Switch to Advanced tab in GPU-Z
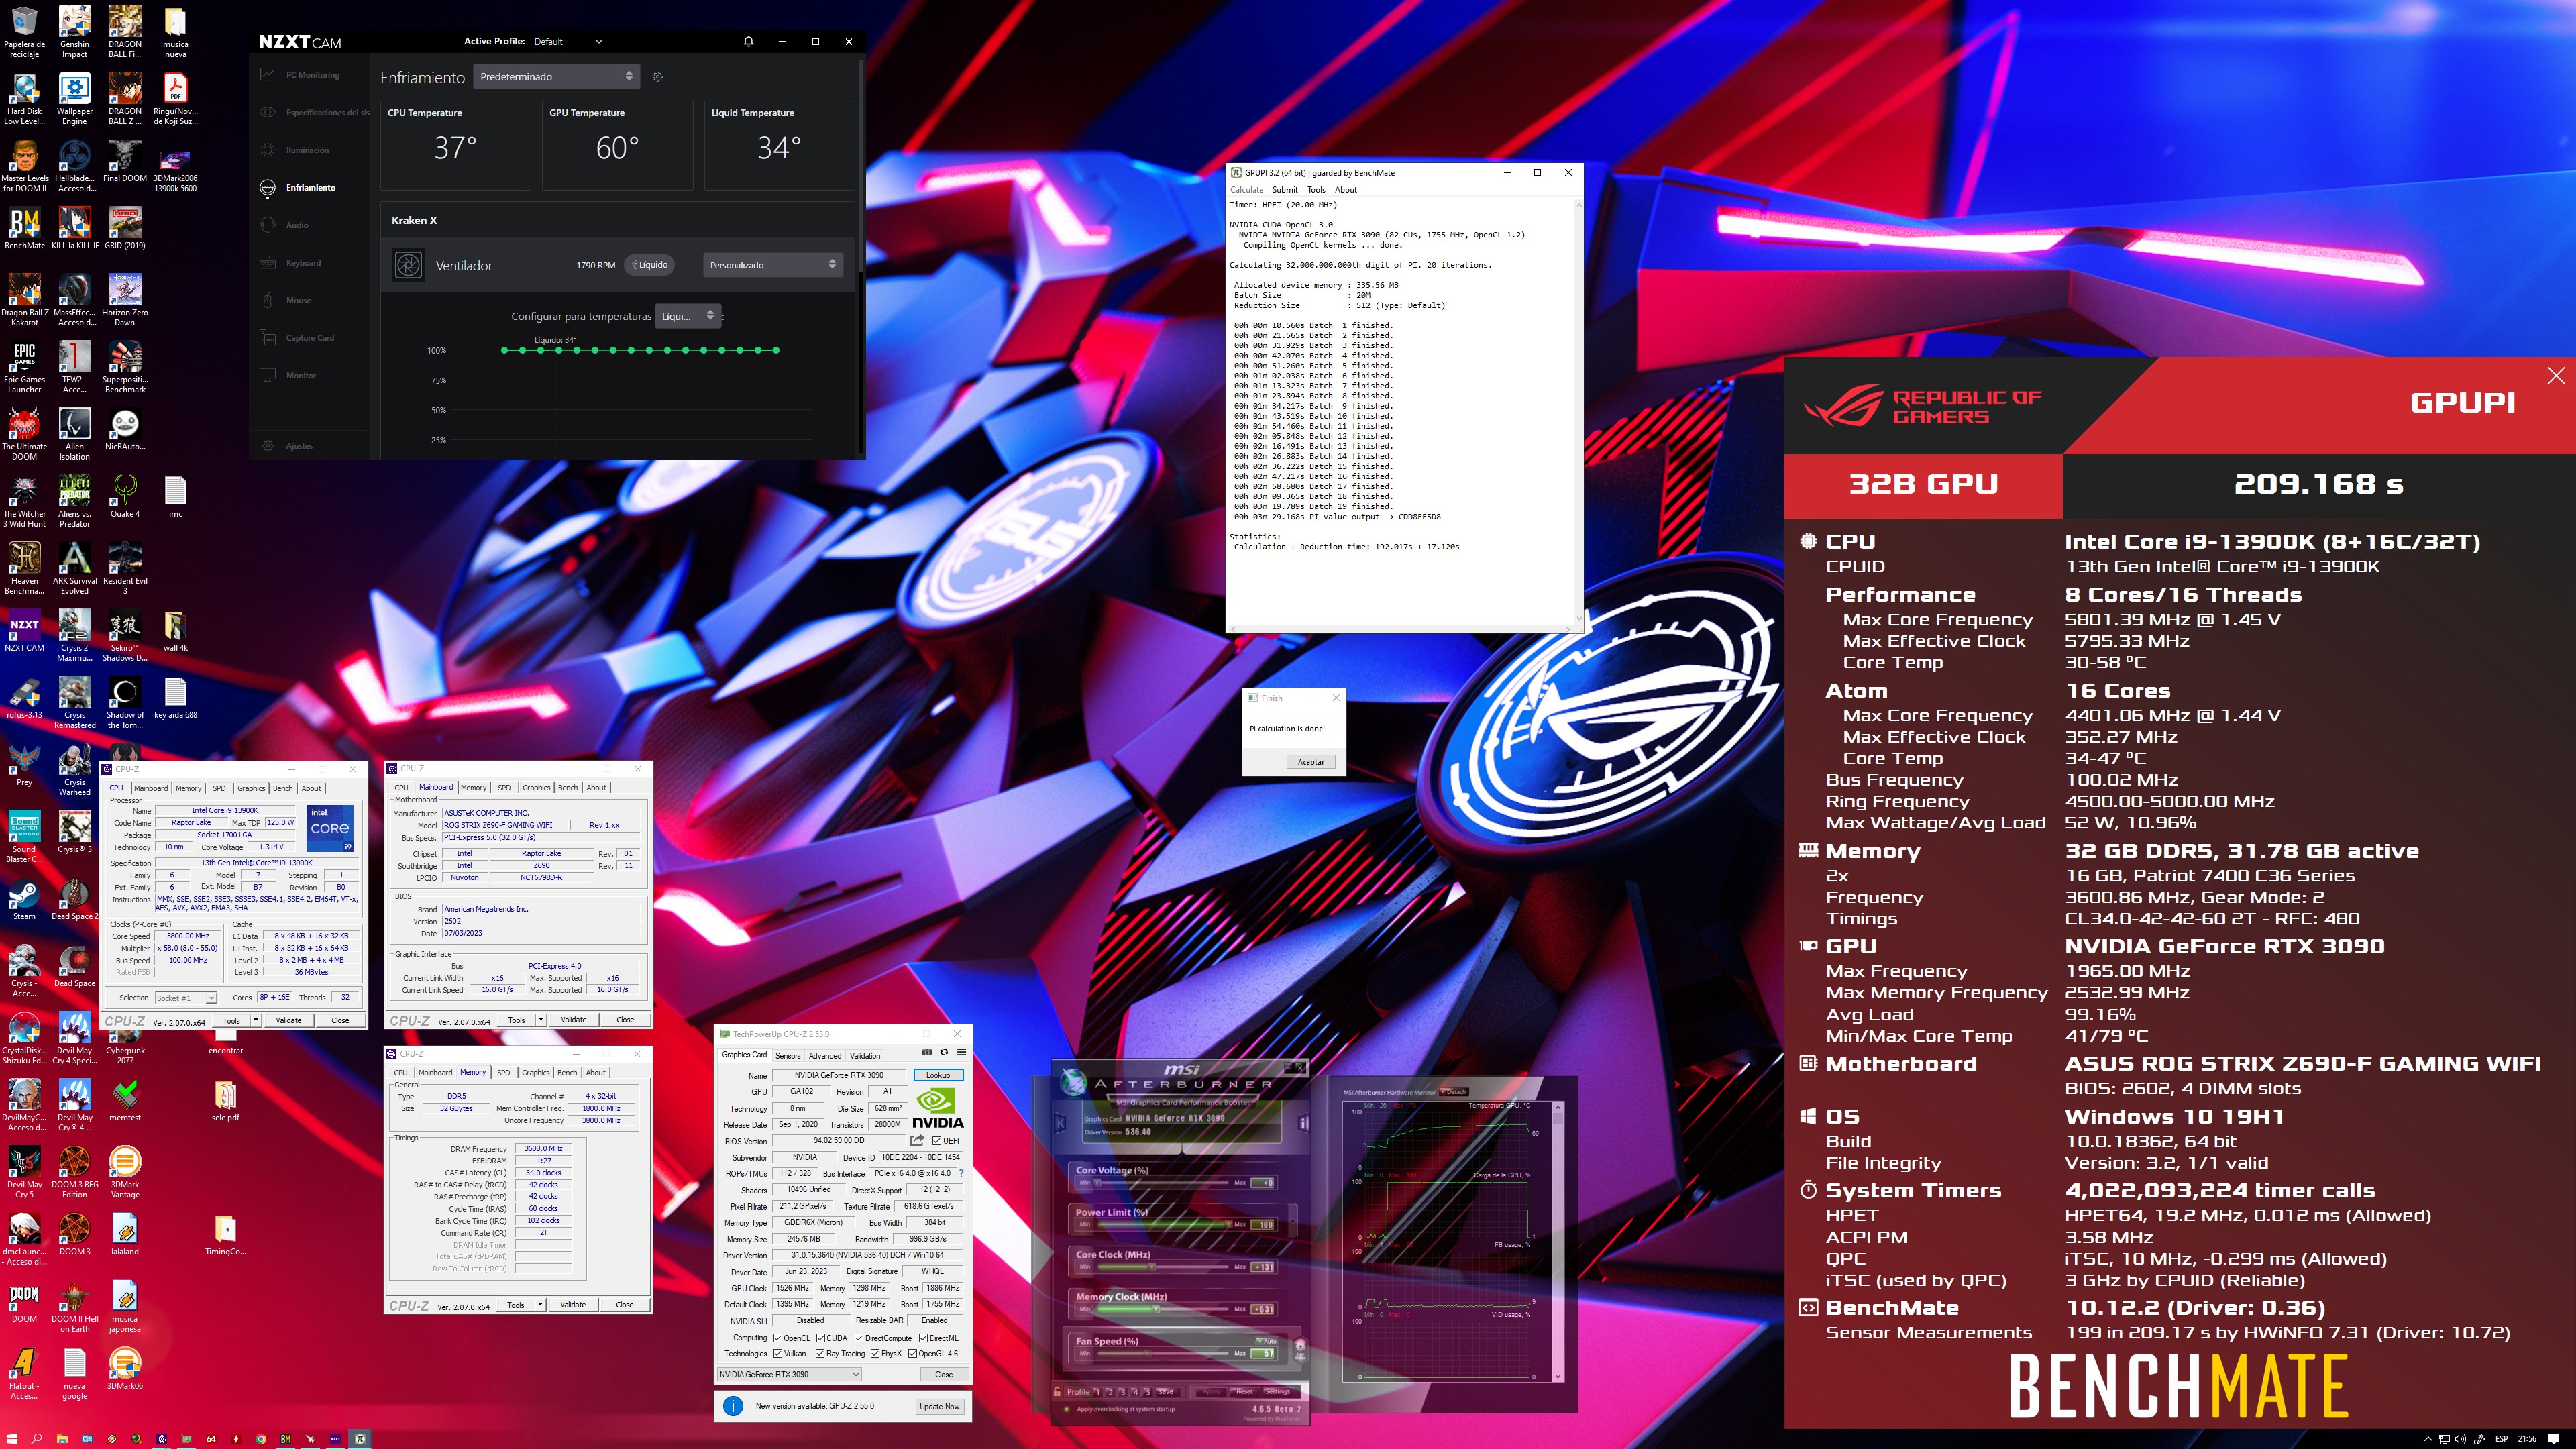 coord(825,1056)
